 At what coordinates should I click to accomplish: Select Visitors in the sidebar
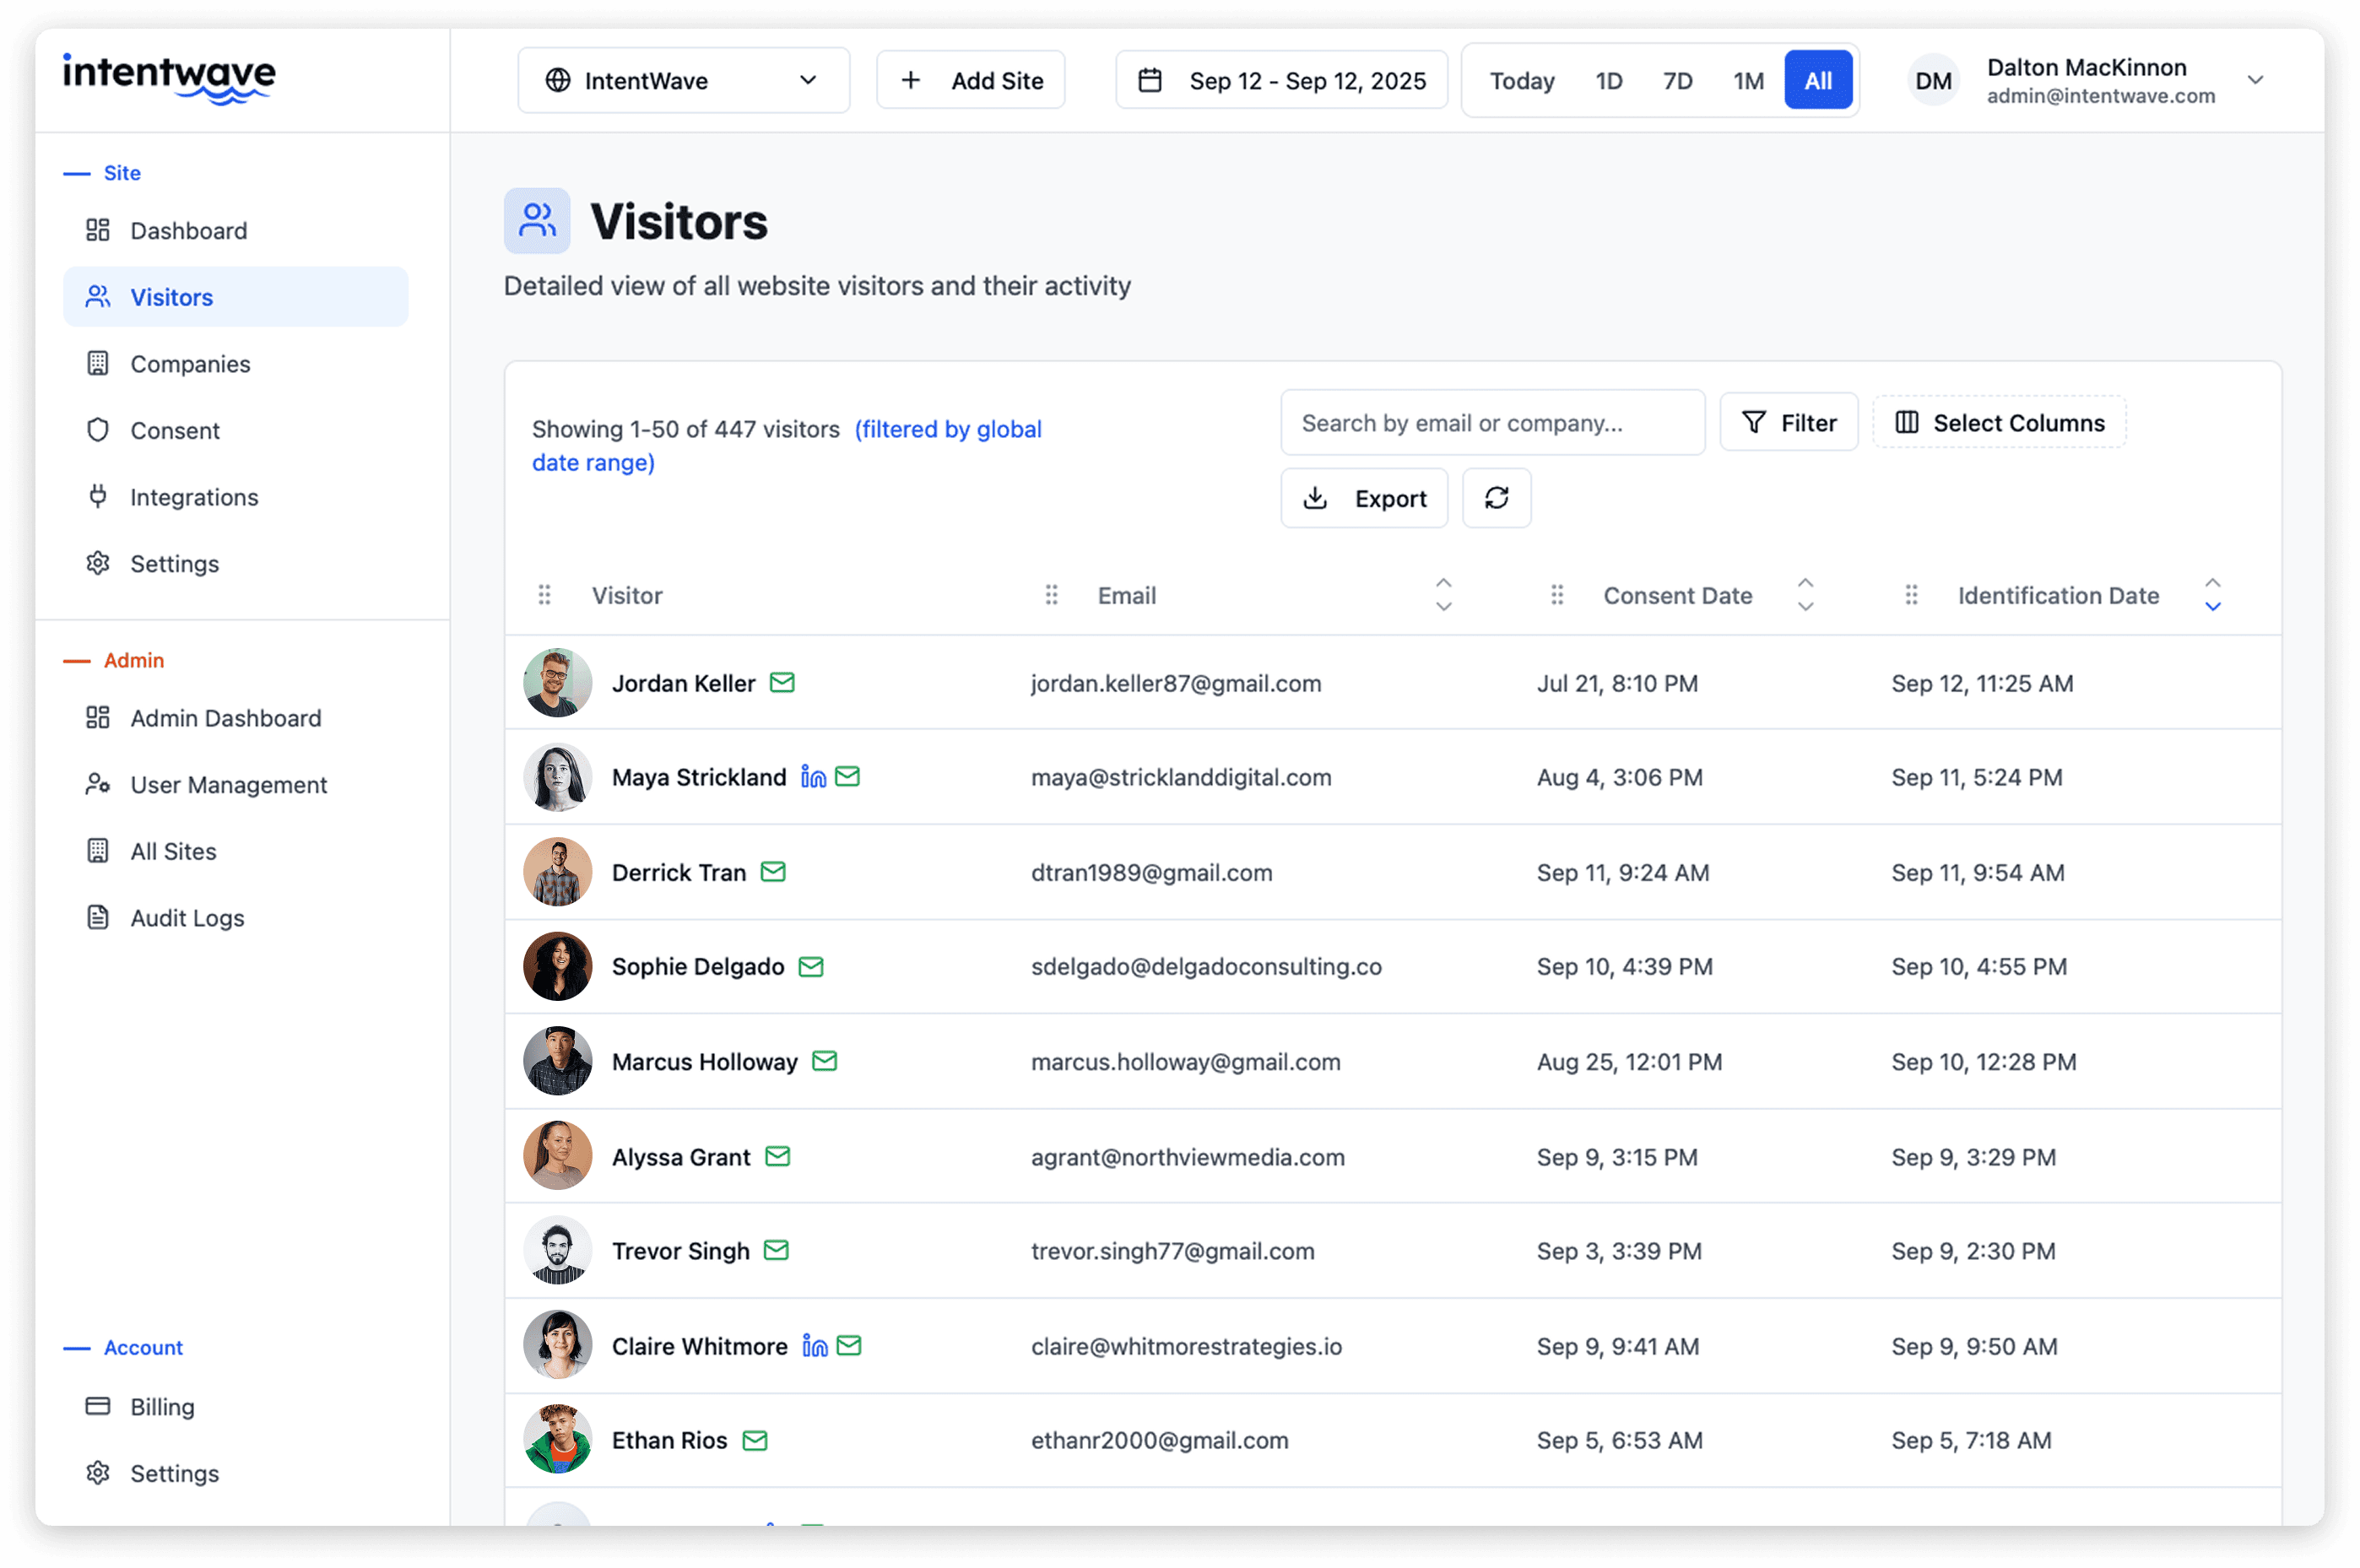point(236,297)
